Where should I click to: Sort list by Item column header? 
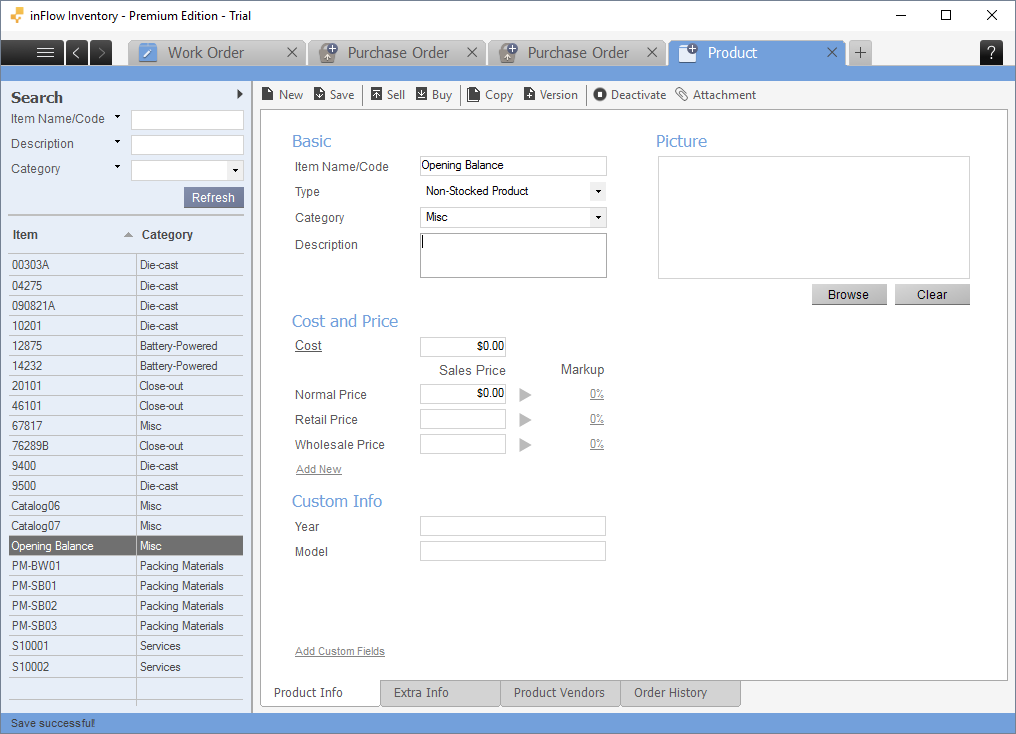[x=72, y=235]
